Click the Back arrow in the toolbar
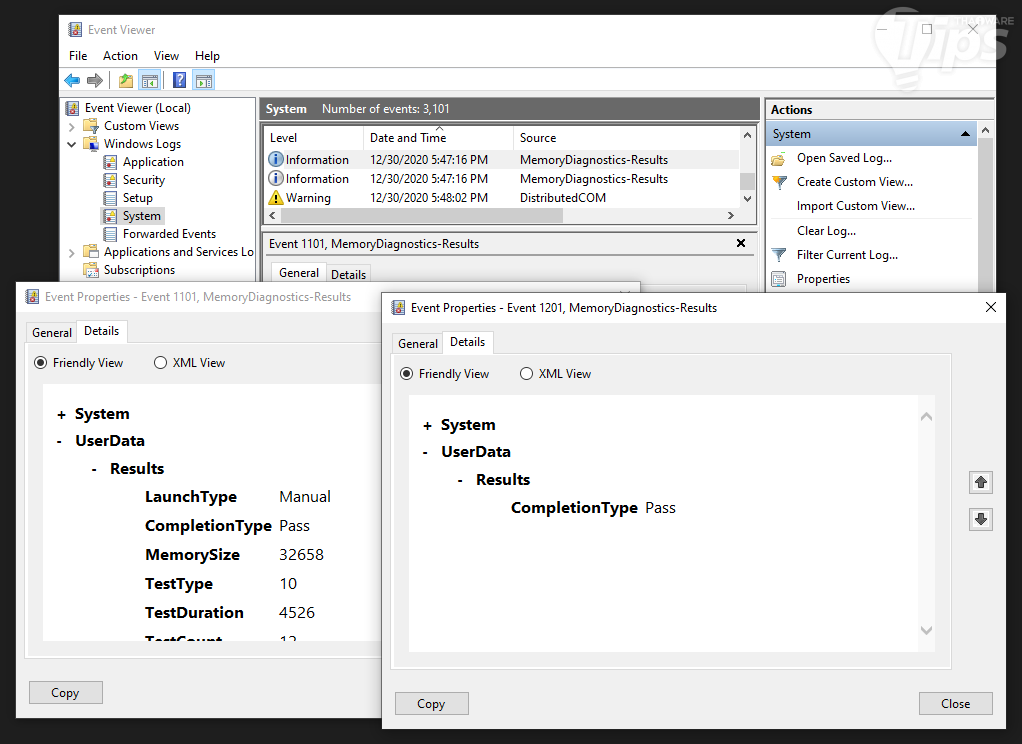1022x744 pixels. (x=72, y=81)
